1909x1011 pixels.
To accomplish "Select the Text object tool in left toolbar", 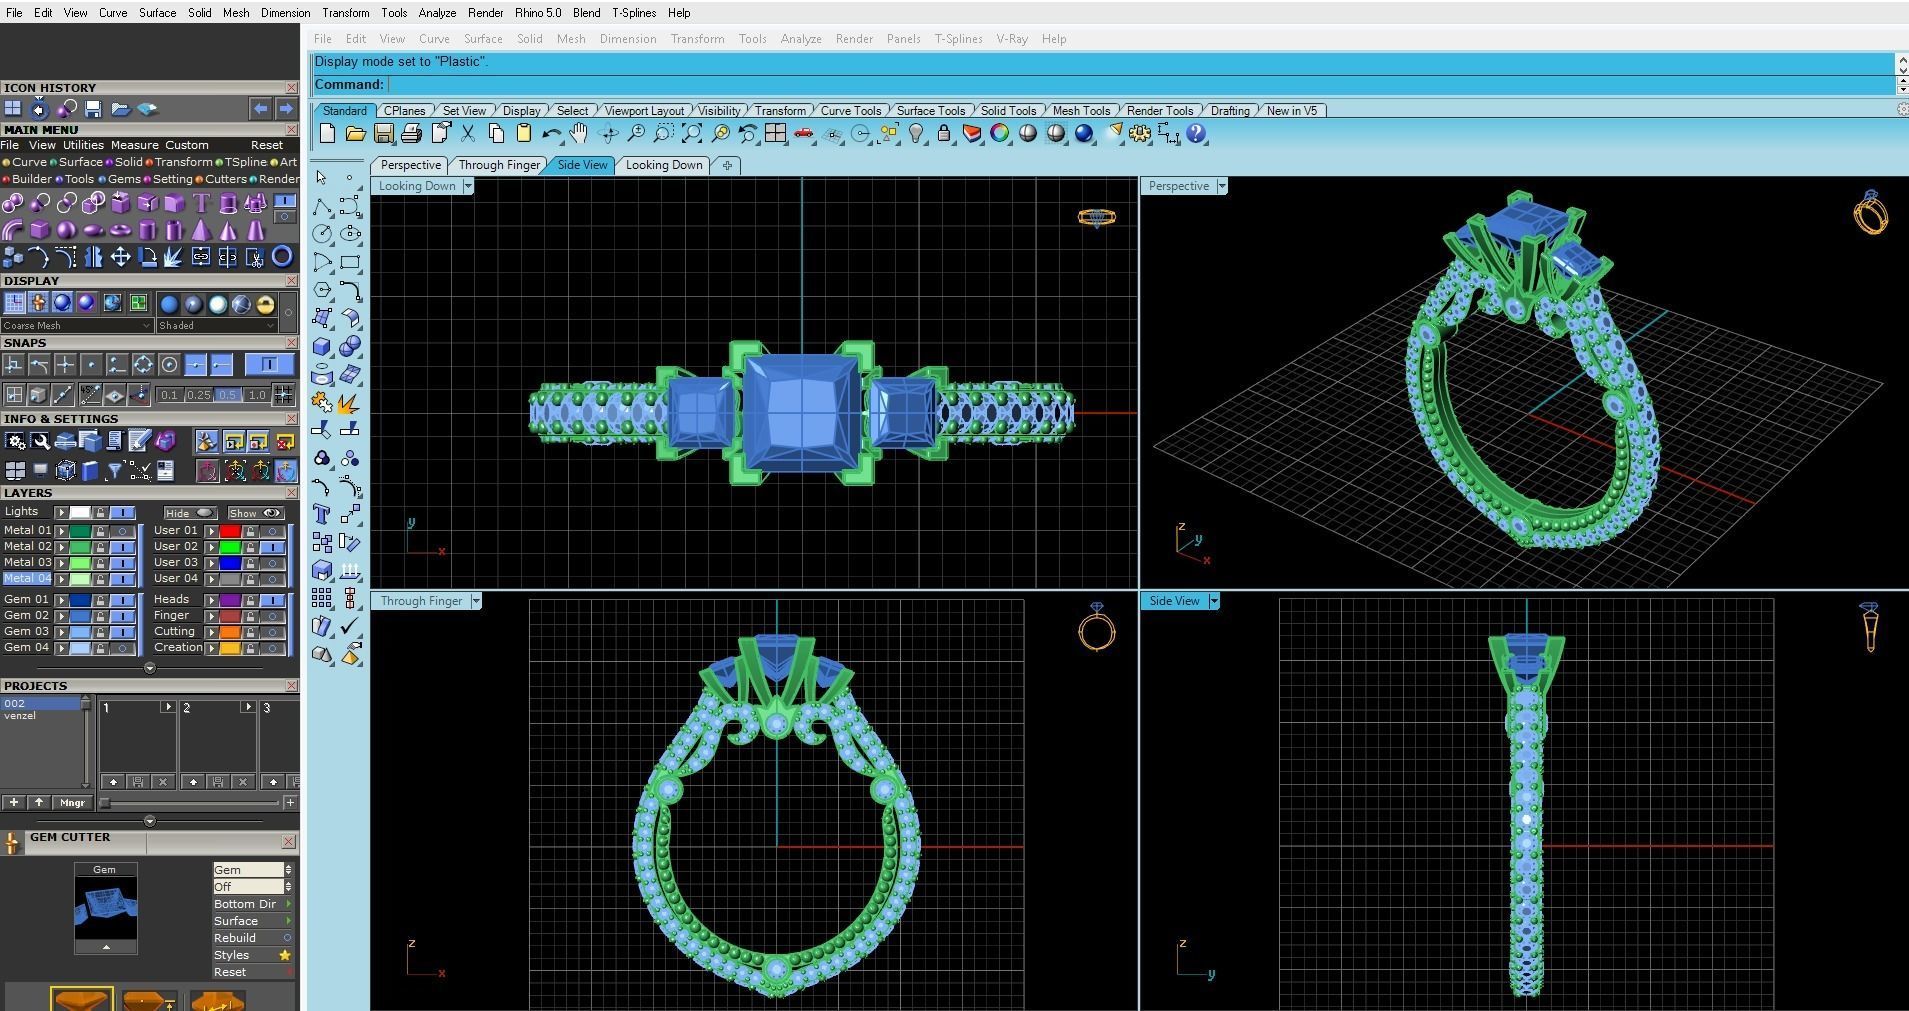I will point(322,514).
